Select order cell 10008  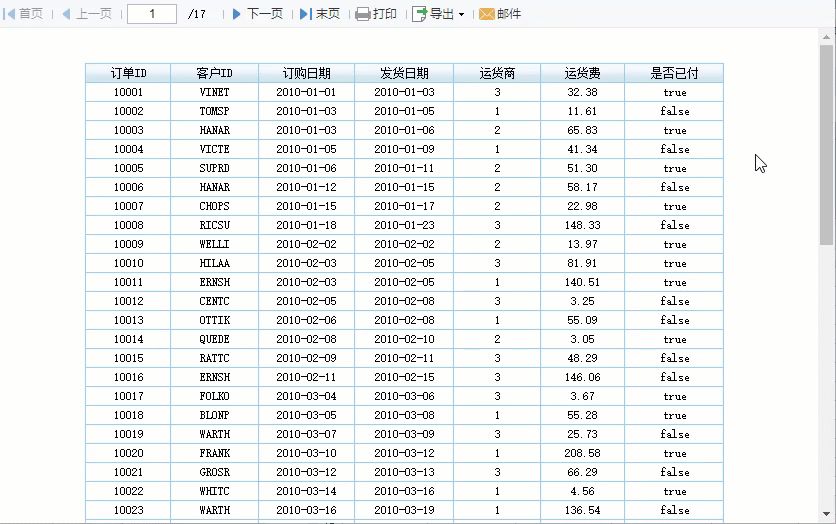pyautogui.click(x=128, y=225)
